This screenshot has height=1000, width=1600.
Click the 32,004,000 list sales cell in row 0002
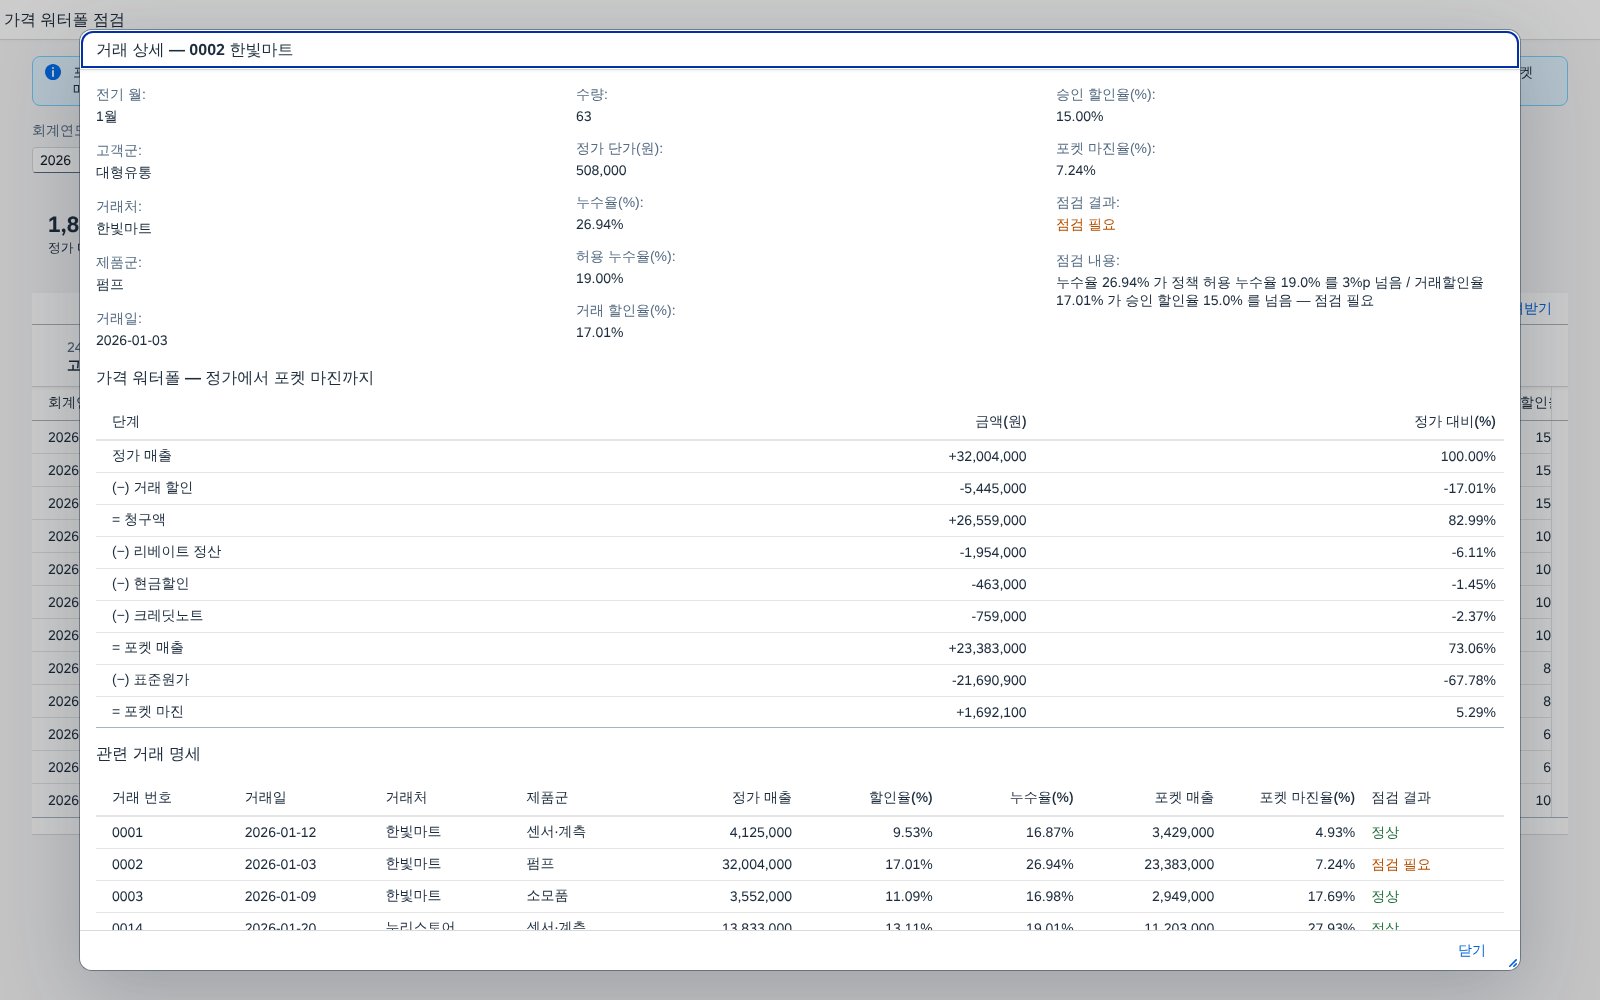click(x=757, y=864)
